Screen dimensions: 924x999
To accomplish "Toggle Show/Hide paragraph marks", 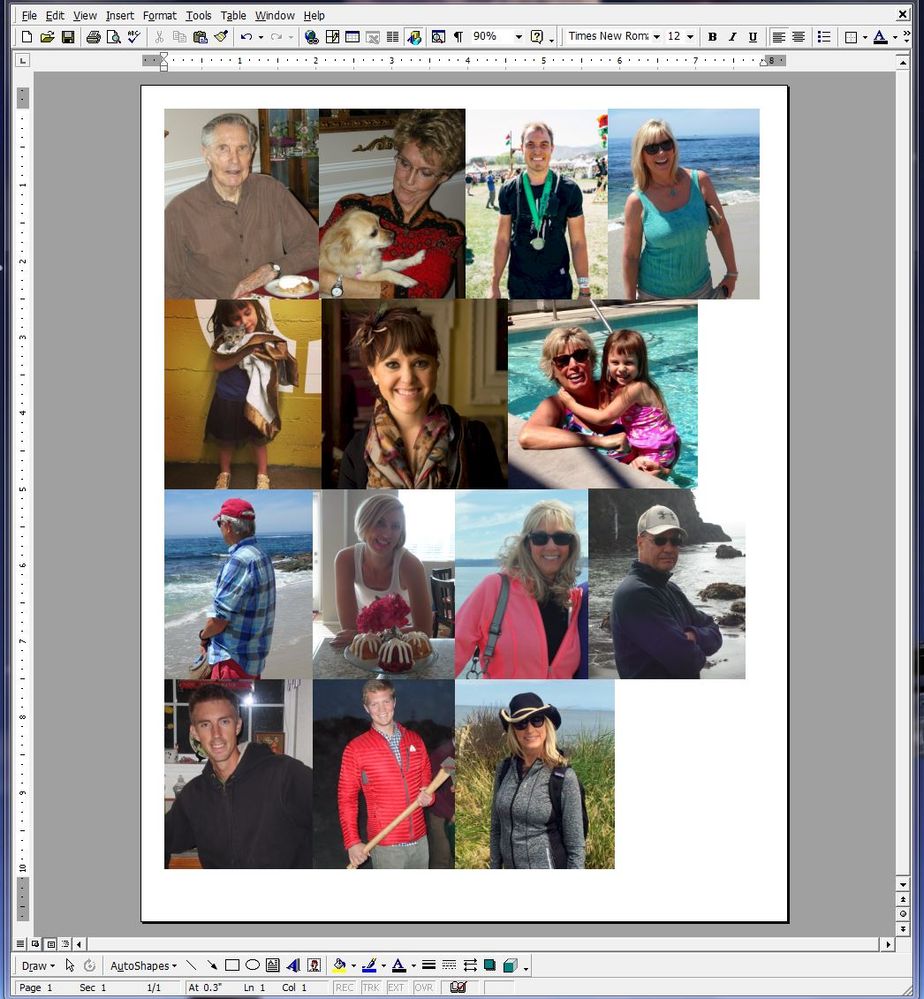I will click(458, 37).
